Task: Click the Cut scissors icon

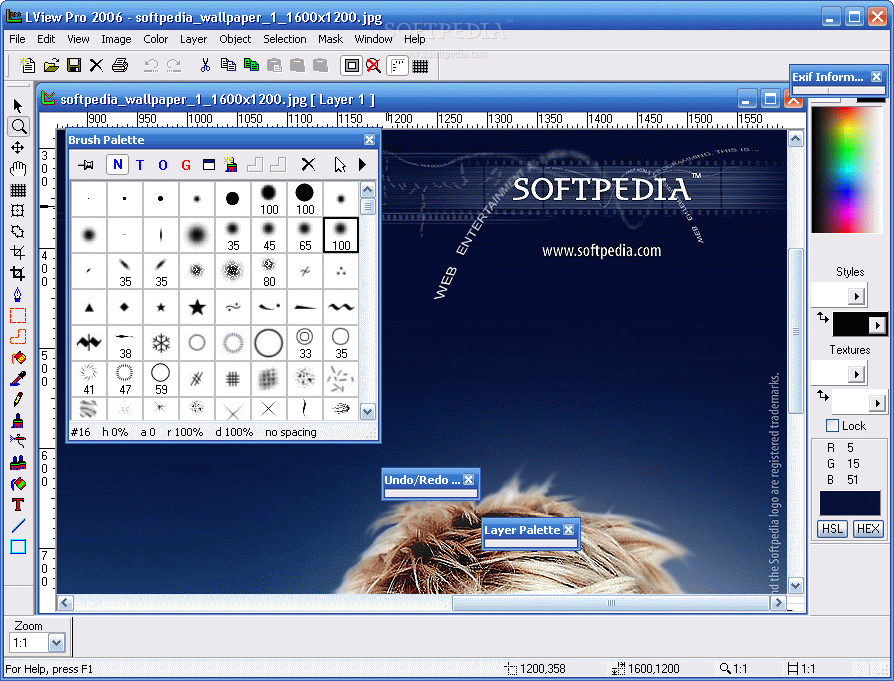Action: (x=205, y=66)
